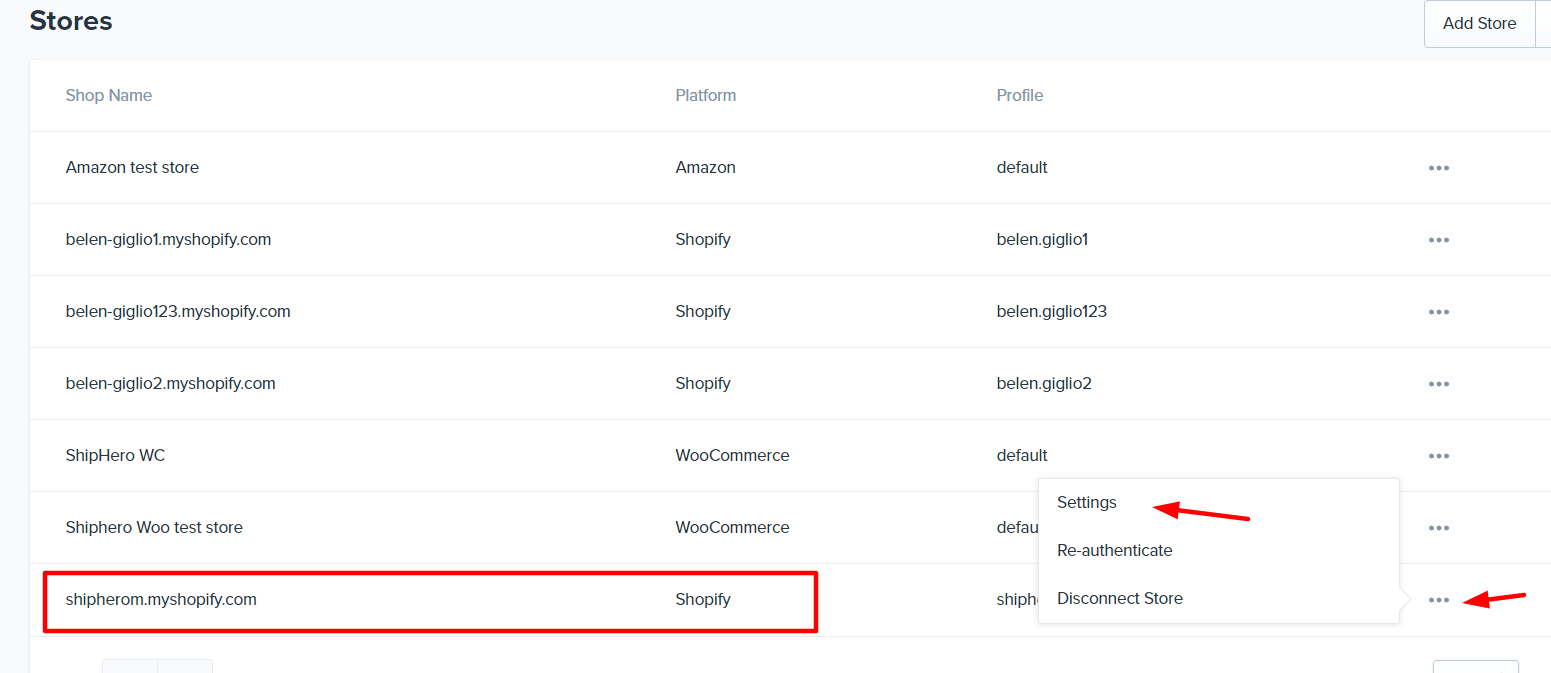Expand the split arrow beside Add Store
Screen dimensions: 1551x673
[x=1543, y=24]
